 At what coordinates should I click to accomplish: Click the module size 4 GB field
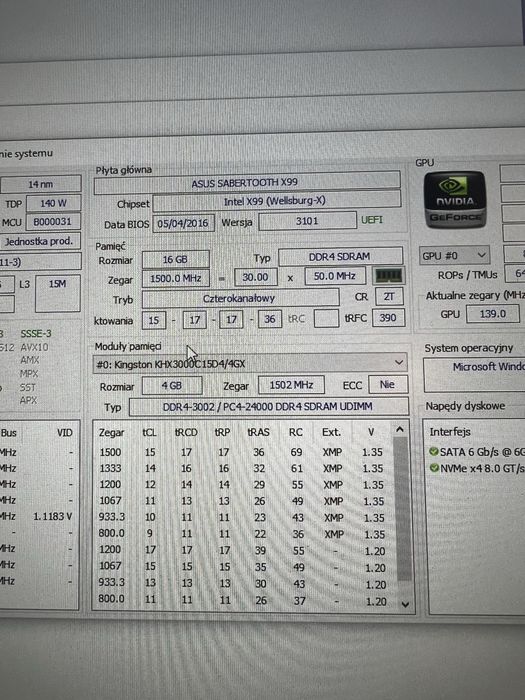(172, 385)
